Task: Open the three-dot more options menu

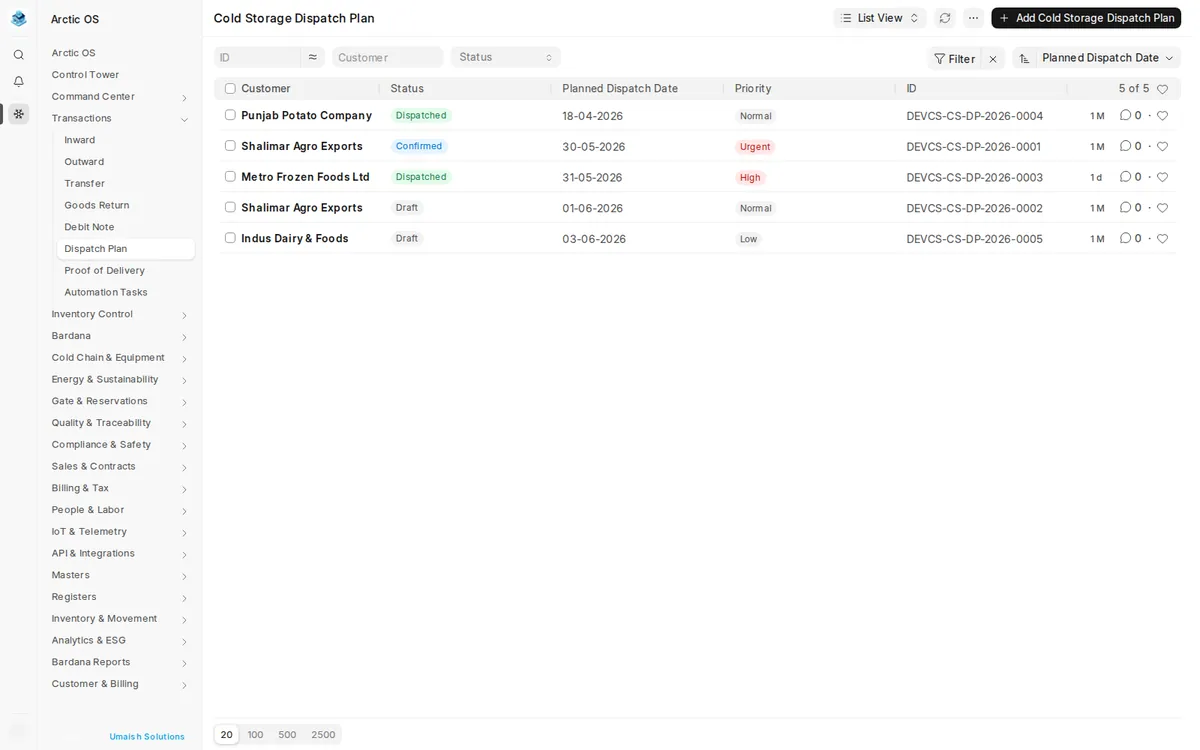Action: coord(973,18)
